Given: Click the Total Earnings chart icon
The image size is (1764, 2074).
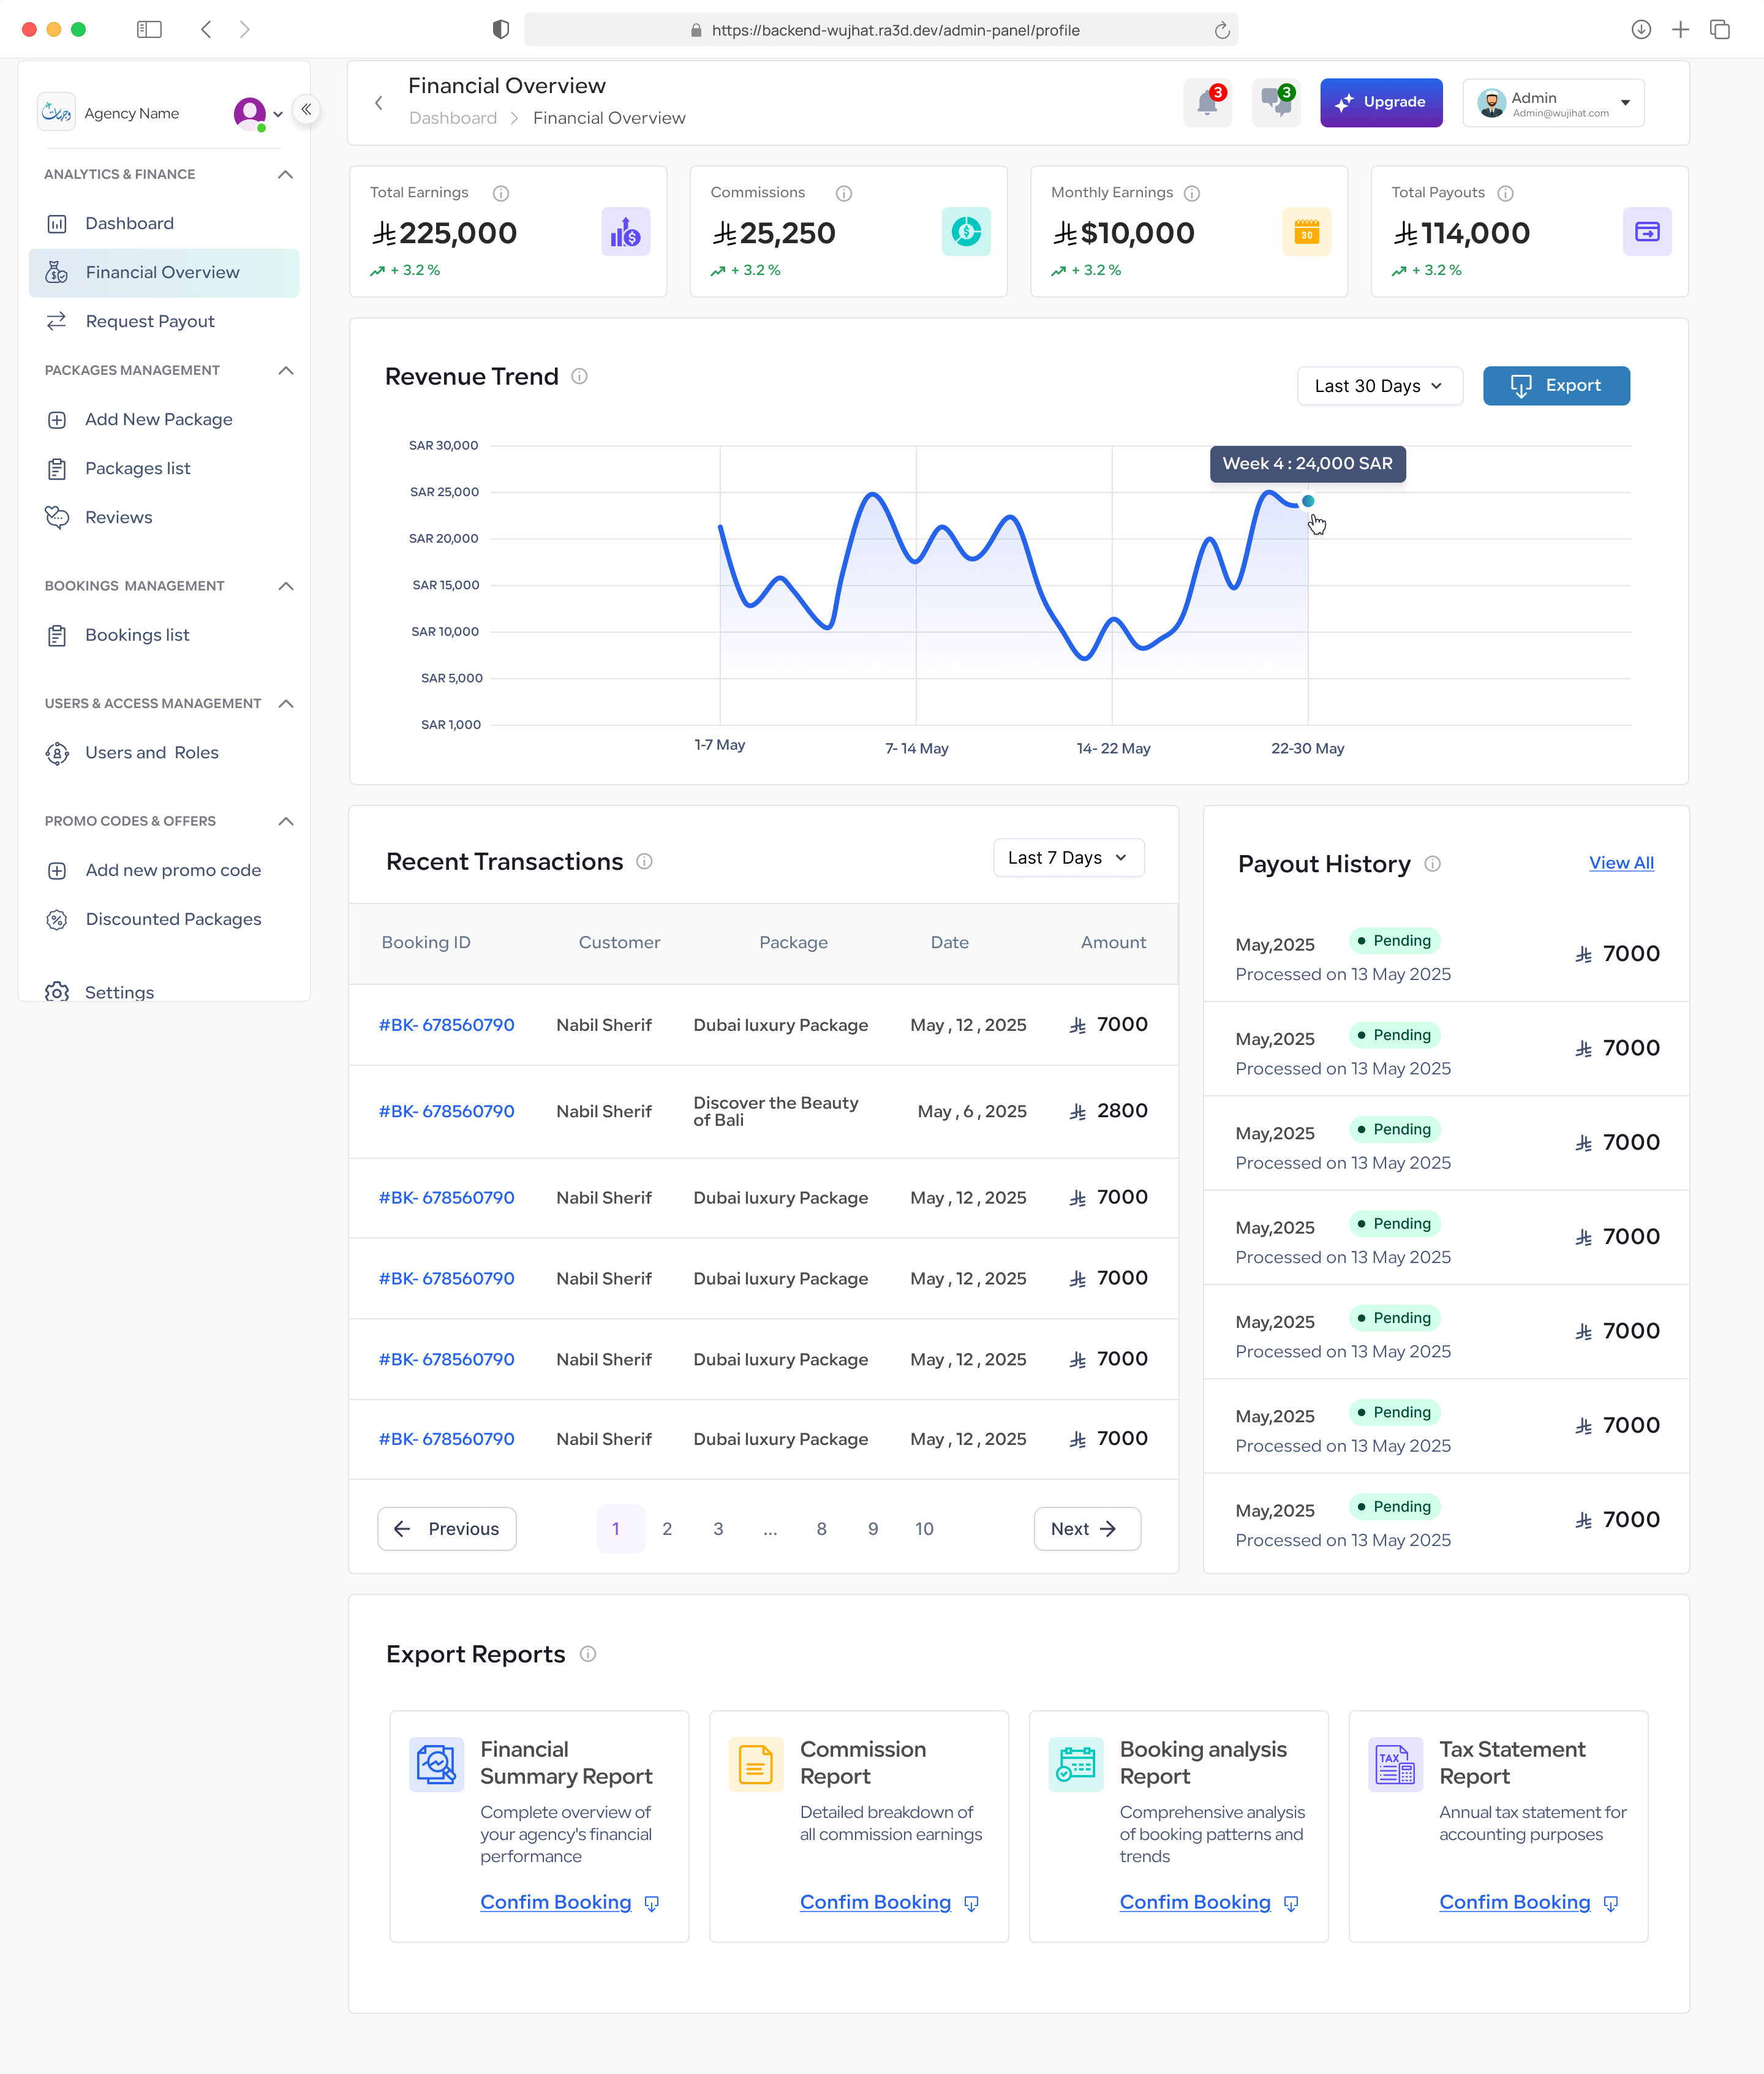Looking at the screenshot, I should [x=626, y=232].
